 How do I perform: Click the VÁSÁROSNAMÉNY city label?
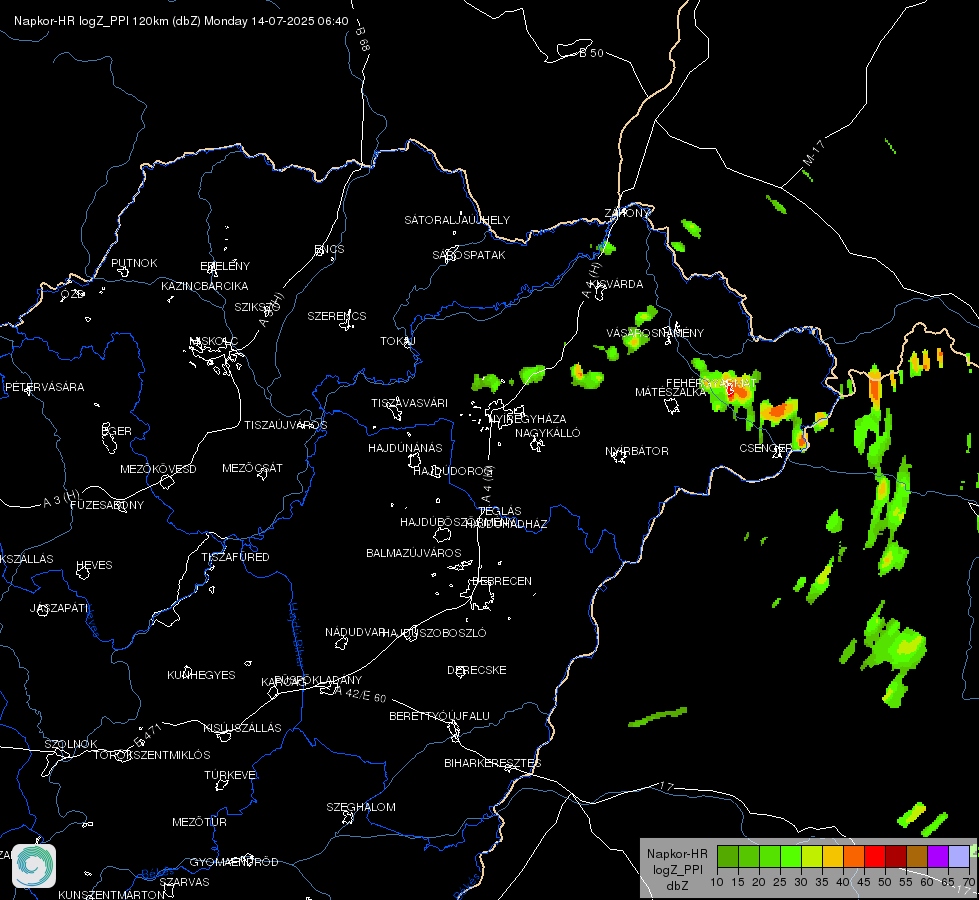click(x=655, y=333)
